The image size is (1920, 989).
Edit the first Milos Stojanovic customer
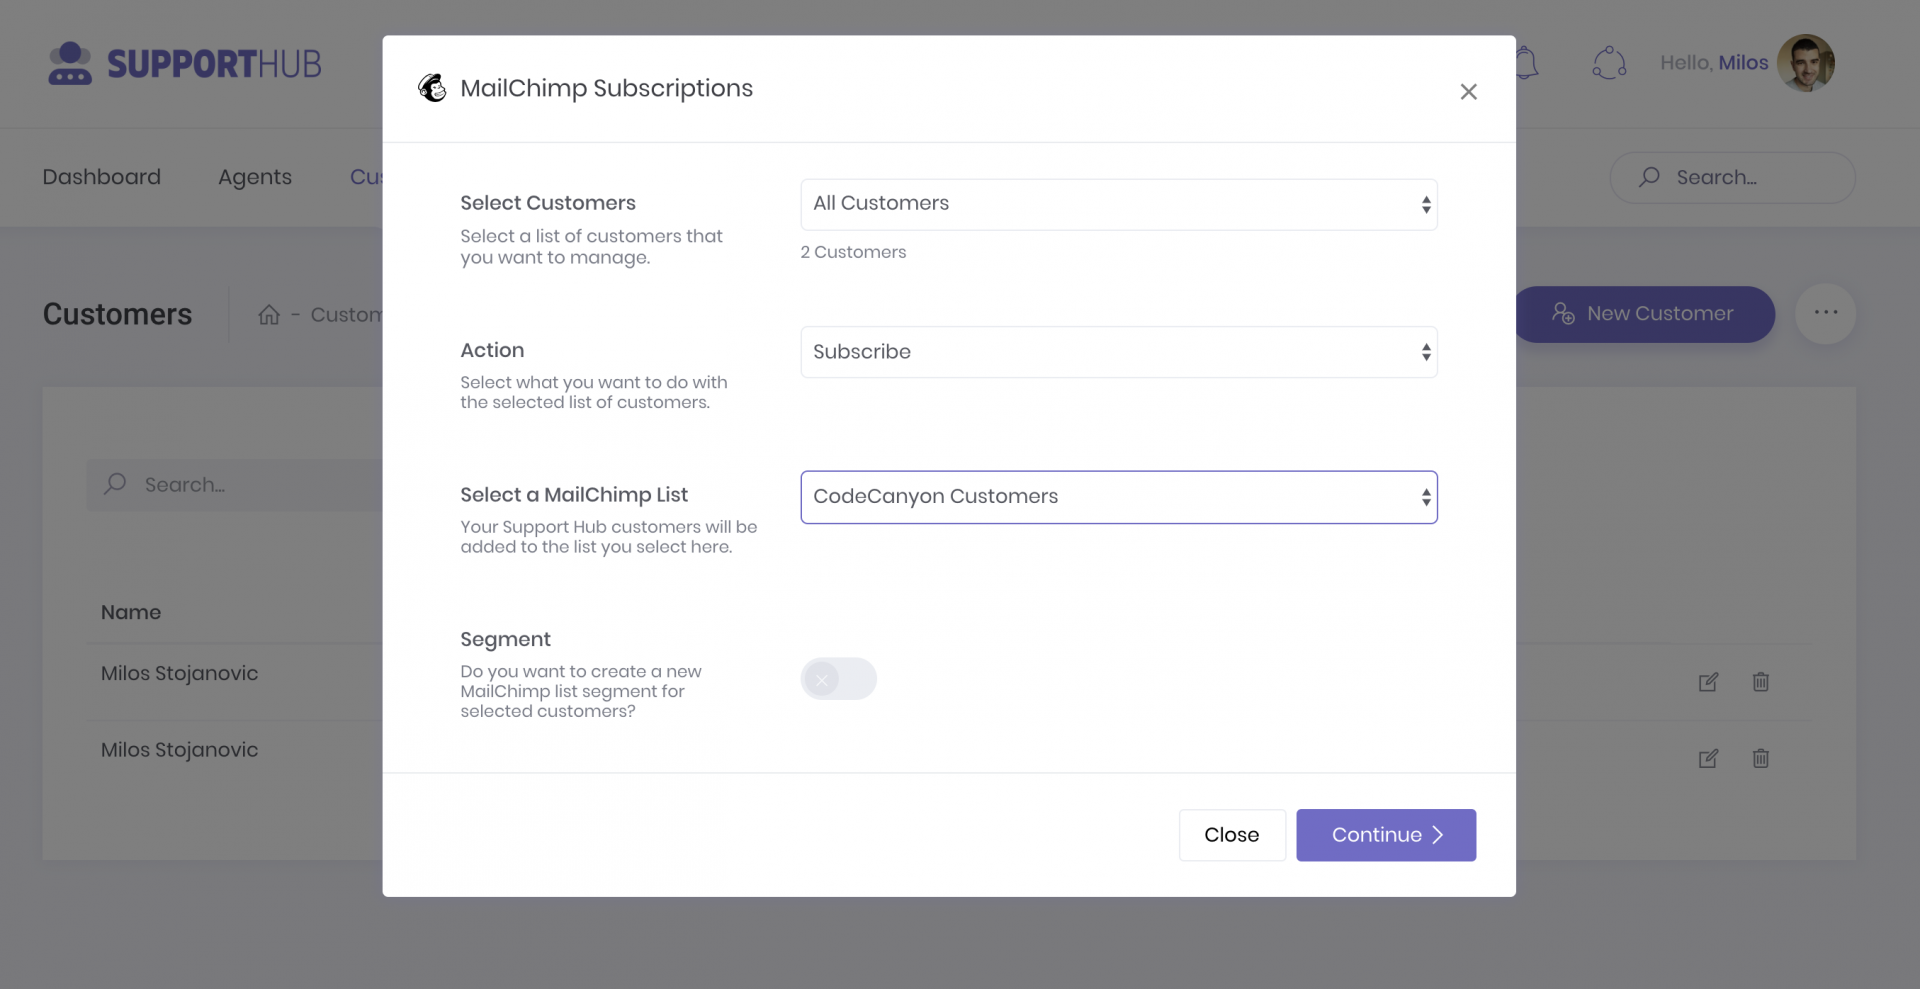[1708, 682]
